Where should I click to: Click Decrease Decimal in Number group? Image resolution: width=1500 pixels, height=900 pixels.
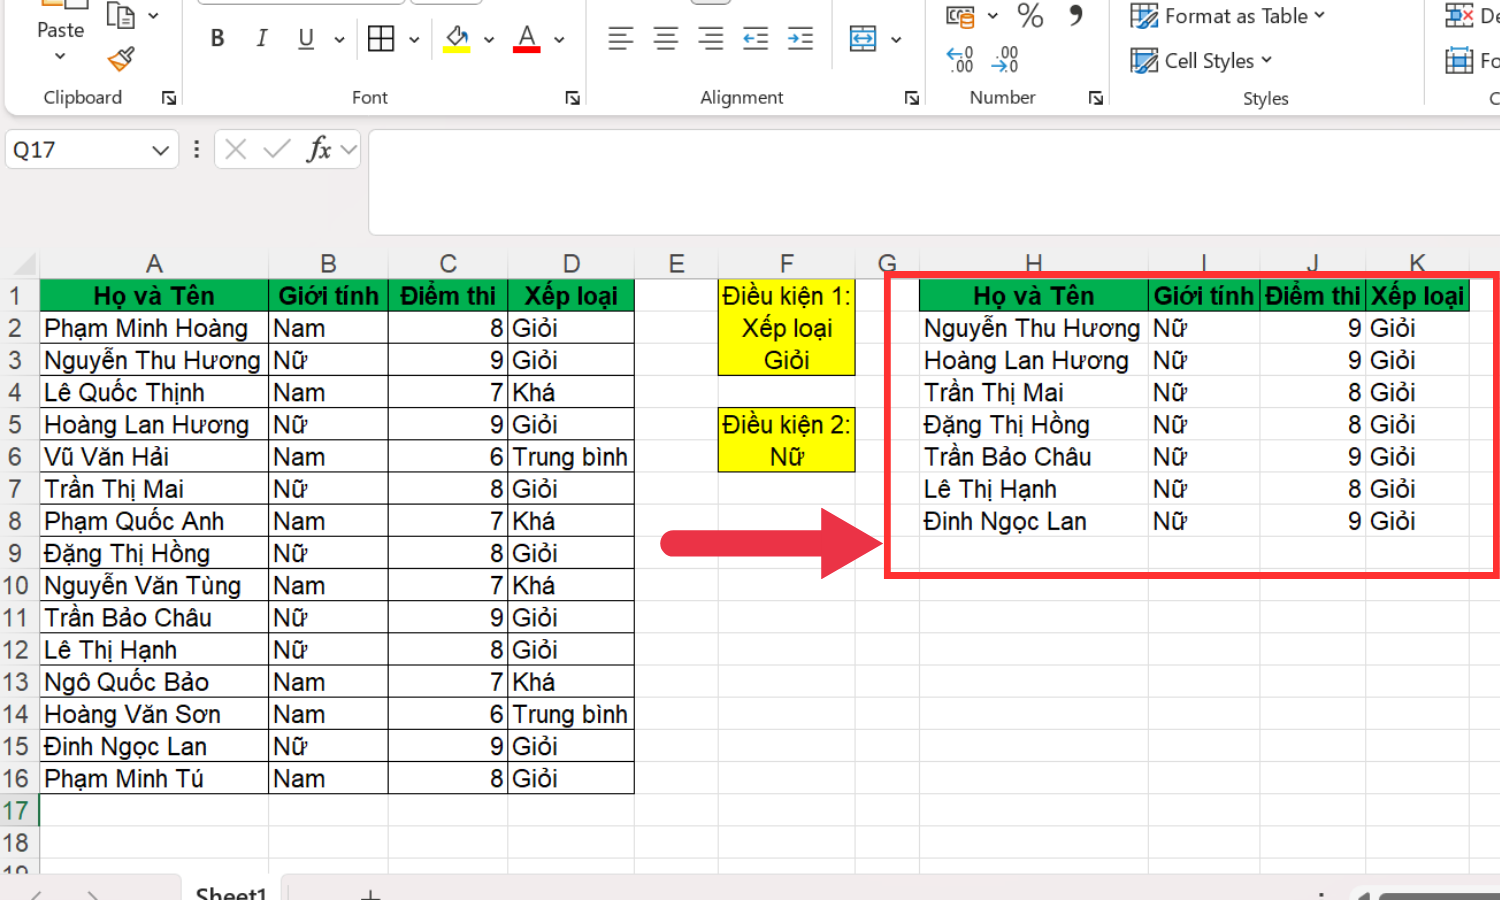click(1005, 60)
